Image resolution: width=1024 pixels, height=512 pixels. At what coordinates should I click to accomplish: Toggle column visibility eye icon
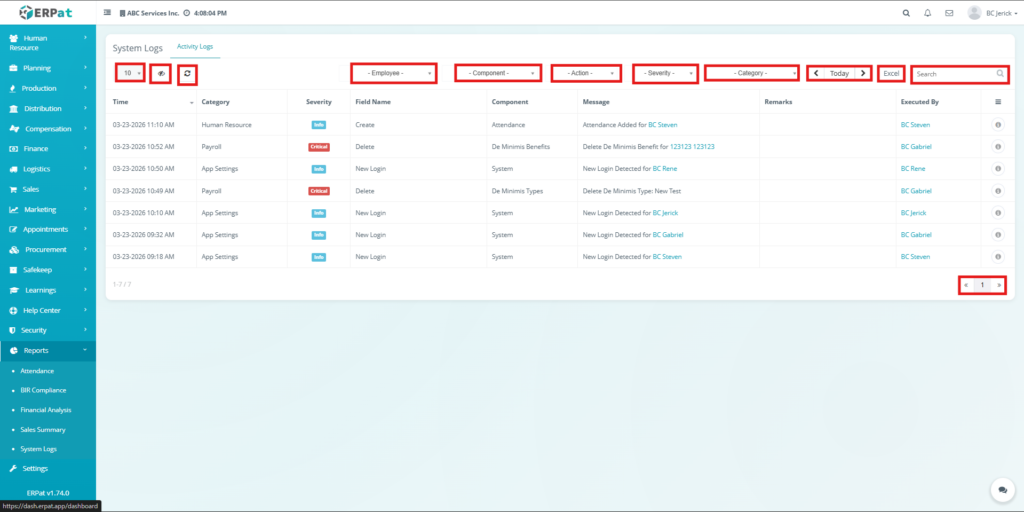[x=160, y=73]
